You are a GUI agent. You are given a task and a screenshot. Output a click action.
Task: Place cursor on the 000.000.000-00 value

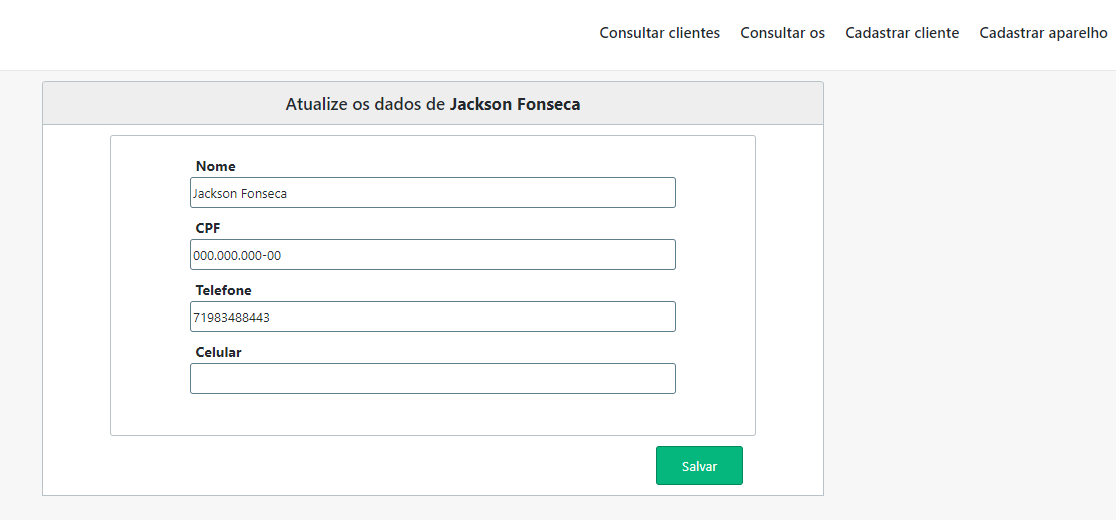point(237,256)
